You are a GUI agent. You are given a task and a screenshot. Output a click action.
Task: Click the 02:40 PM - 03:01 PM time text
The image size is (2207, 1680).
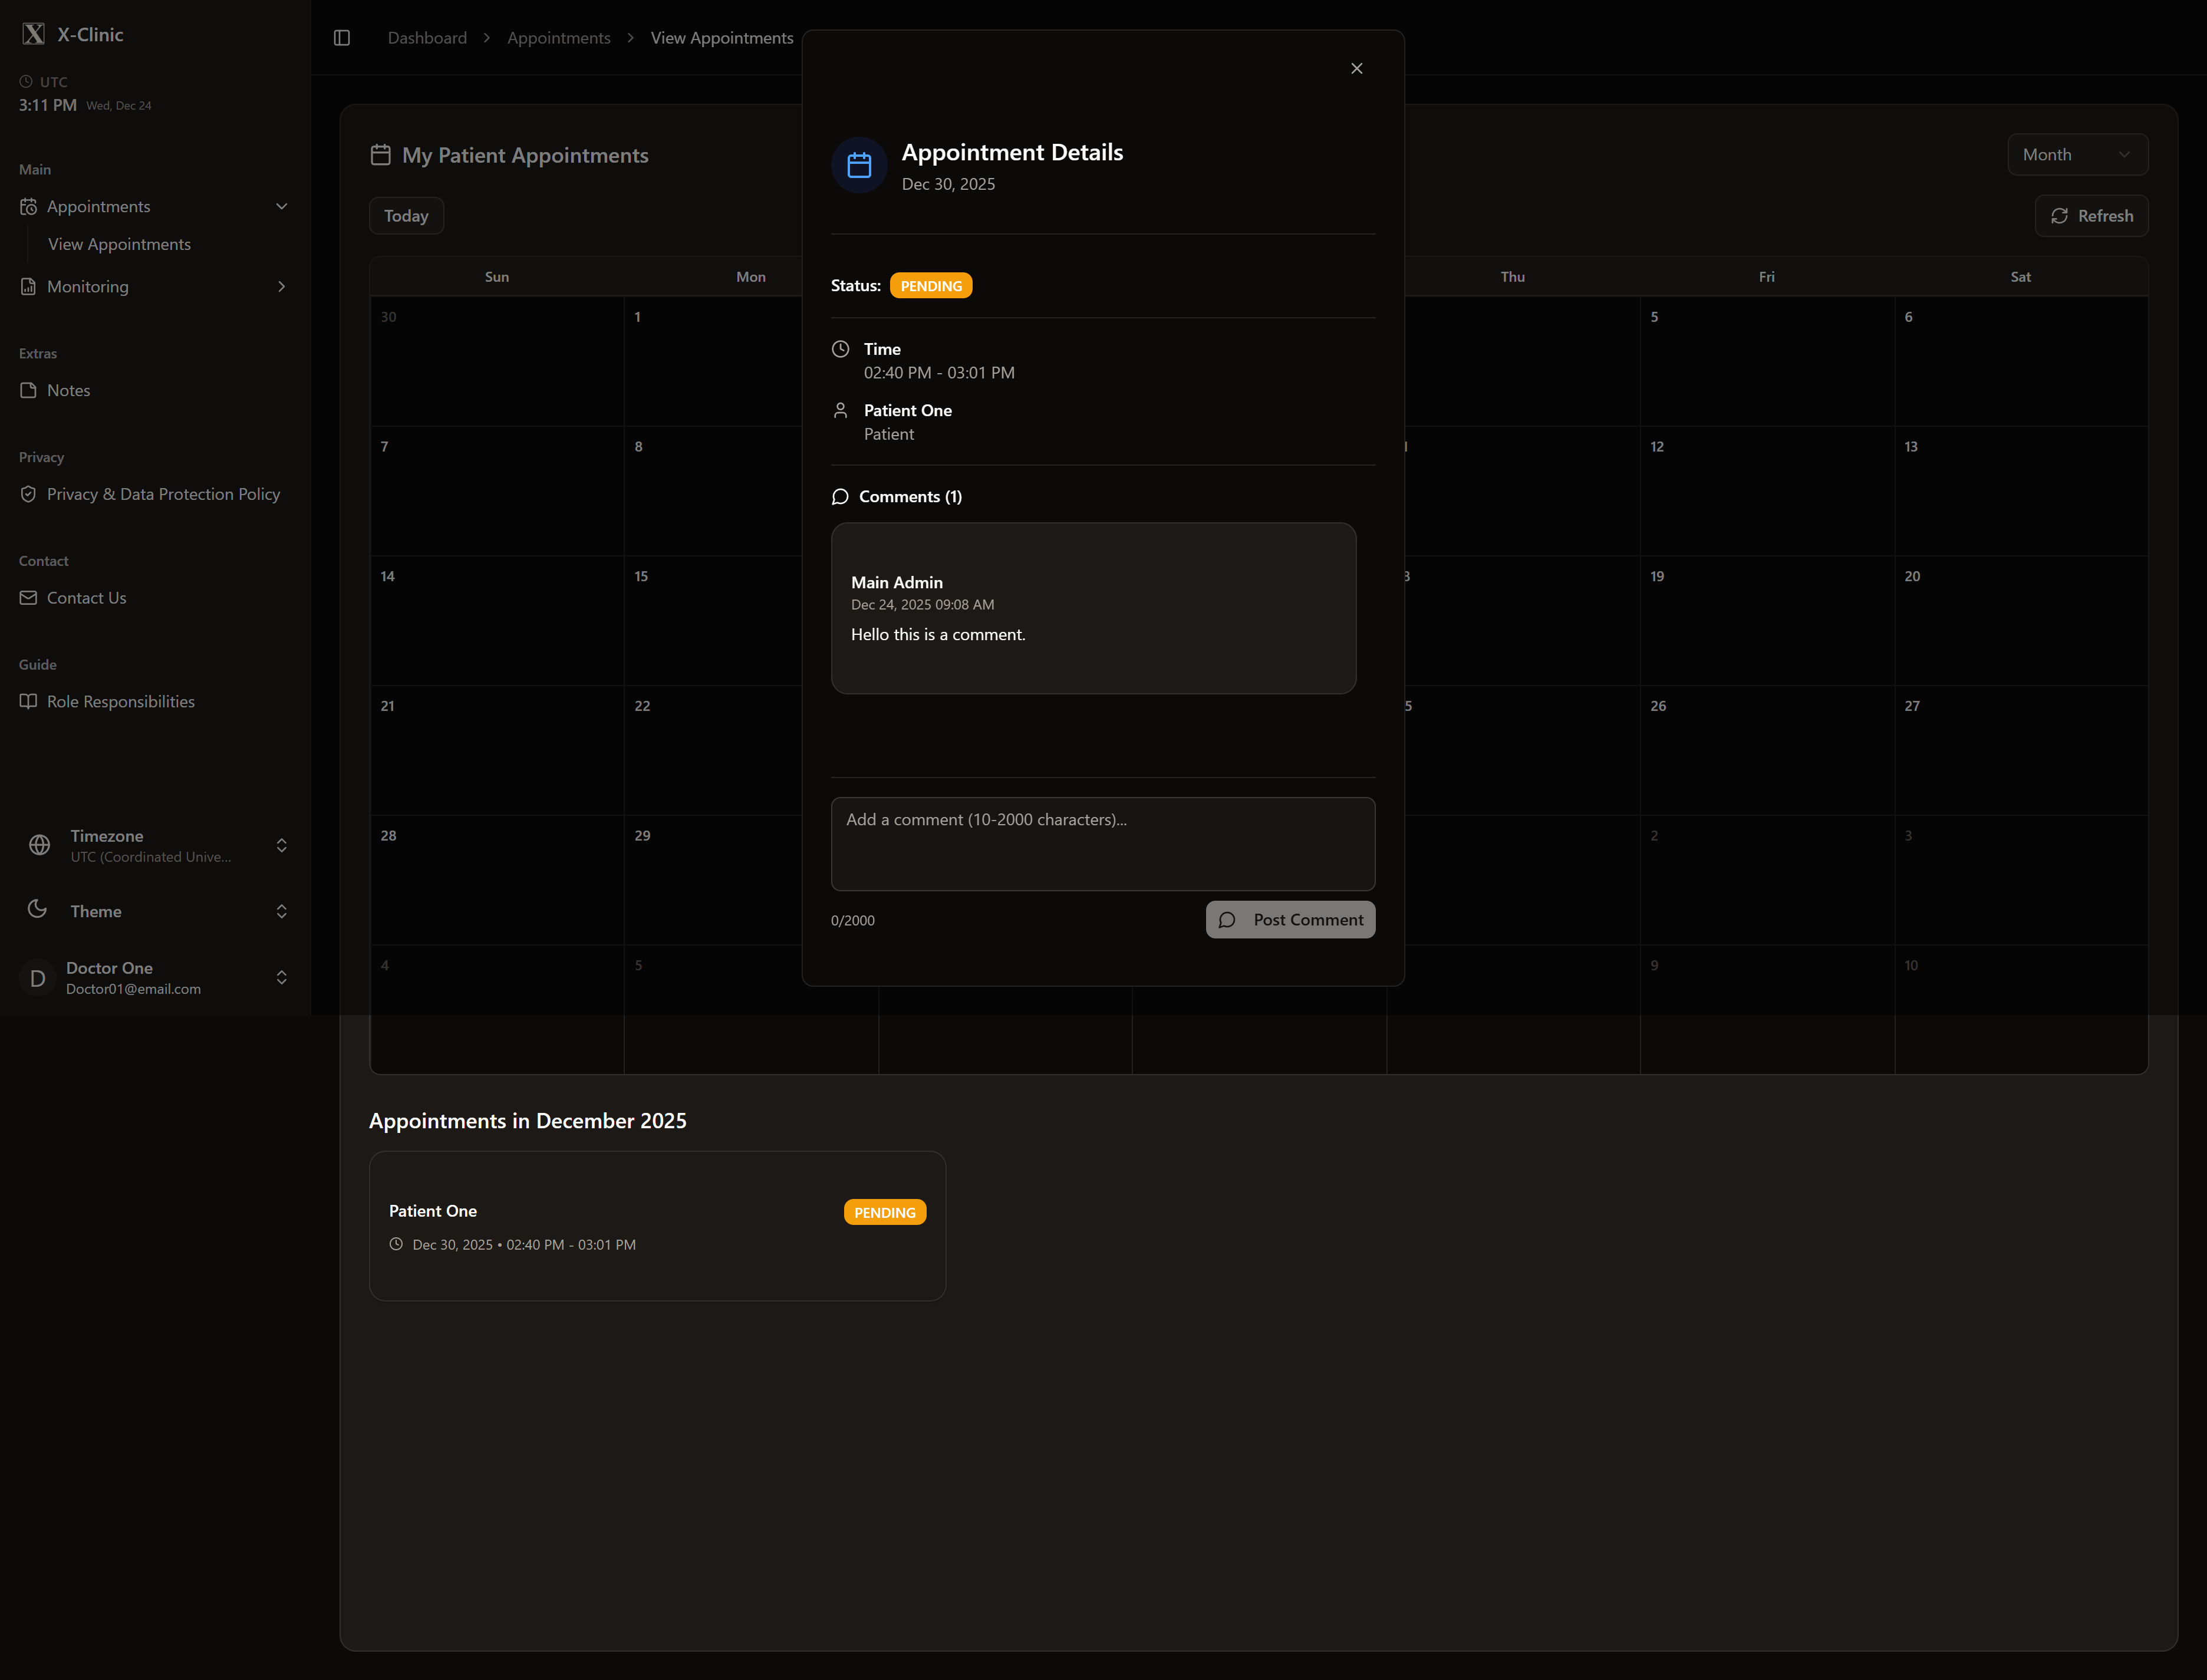(x=939, y=373)
